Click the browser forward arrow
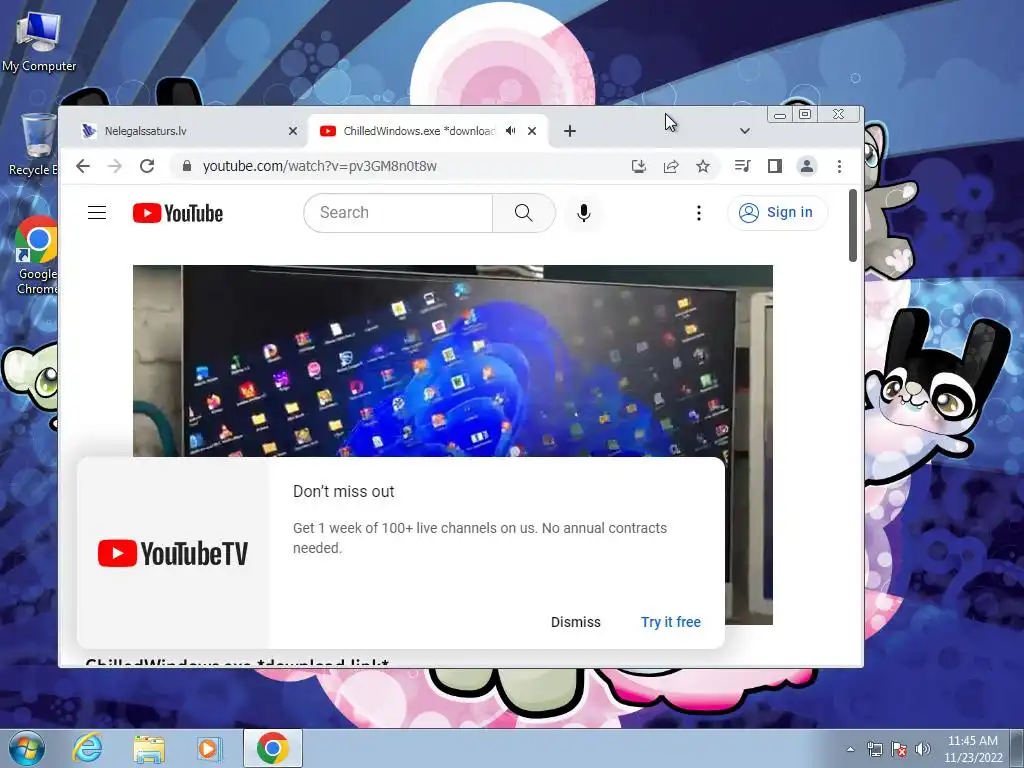The width and height of the screenshot is (1024, 768). coord(115,166)
